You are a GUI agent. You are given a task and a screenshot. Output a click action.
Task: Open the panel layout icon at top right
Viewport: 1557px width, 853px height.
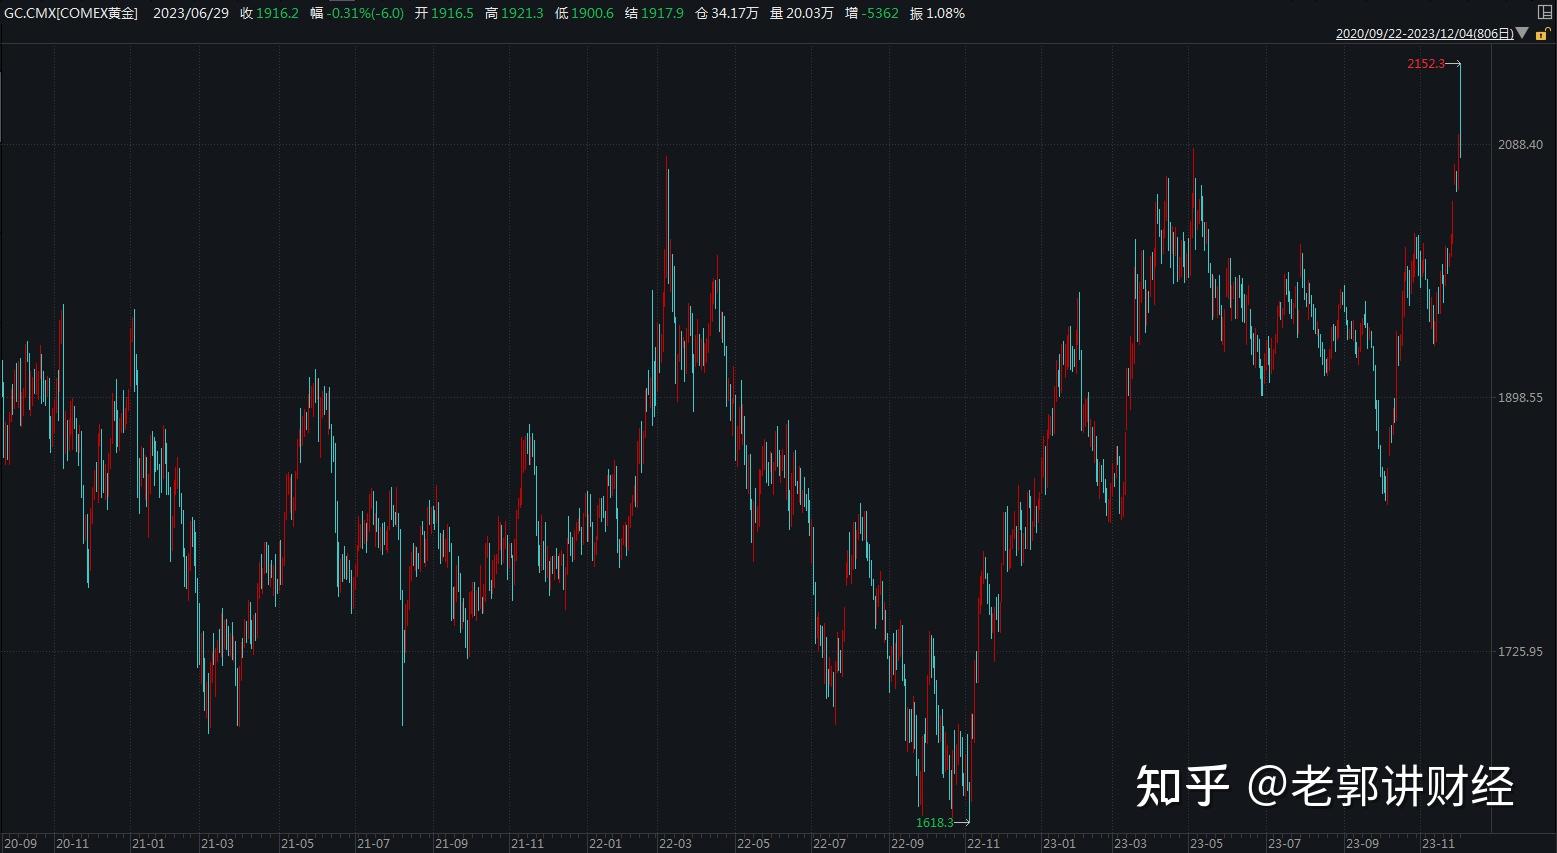1544,12
